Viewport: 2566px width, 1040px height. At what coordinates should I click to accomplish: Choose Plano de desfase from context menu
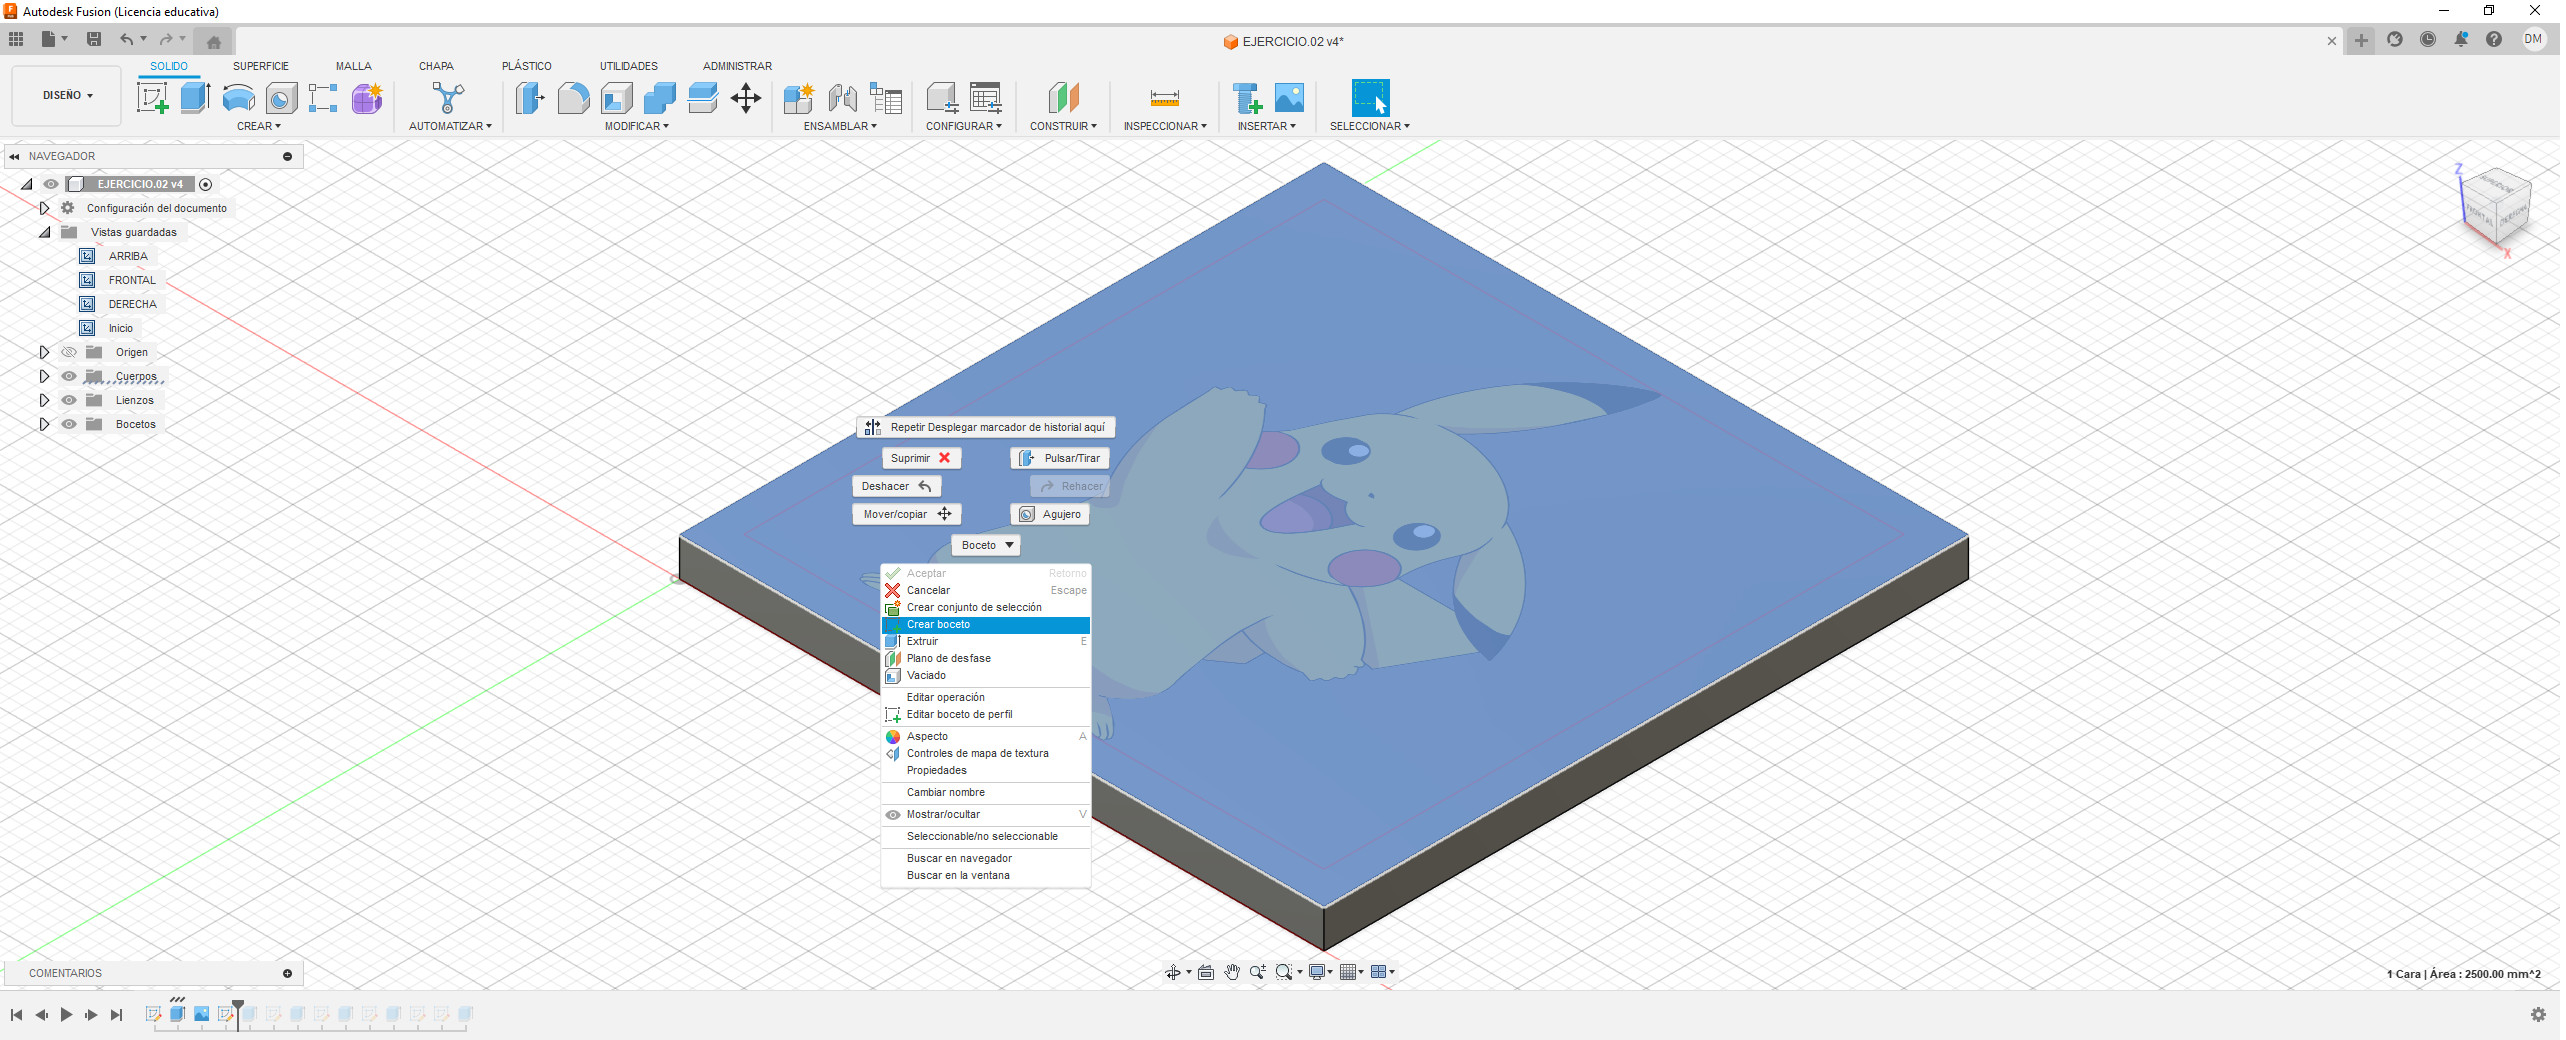985,659
